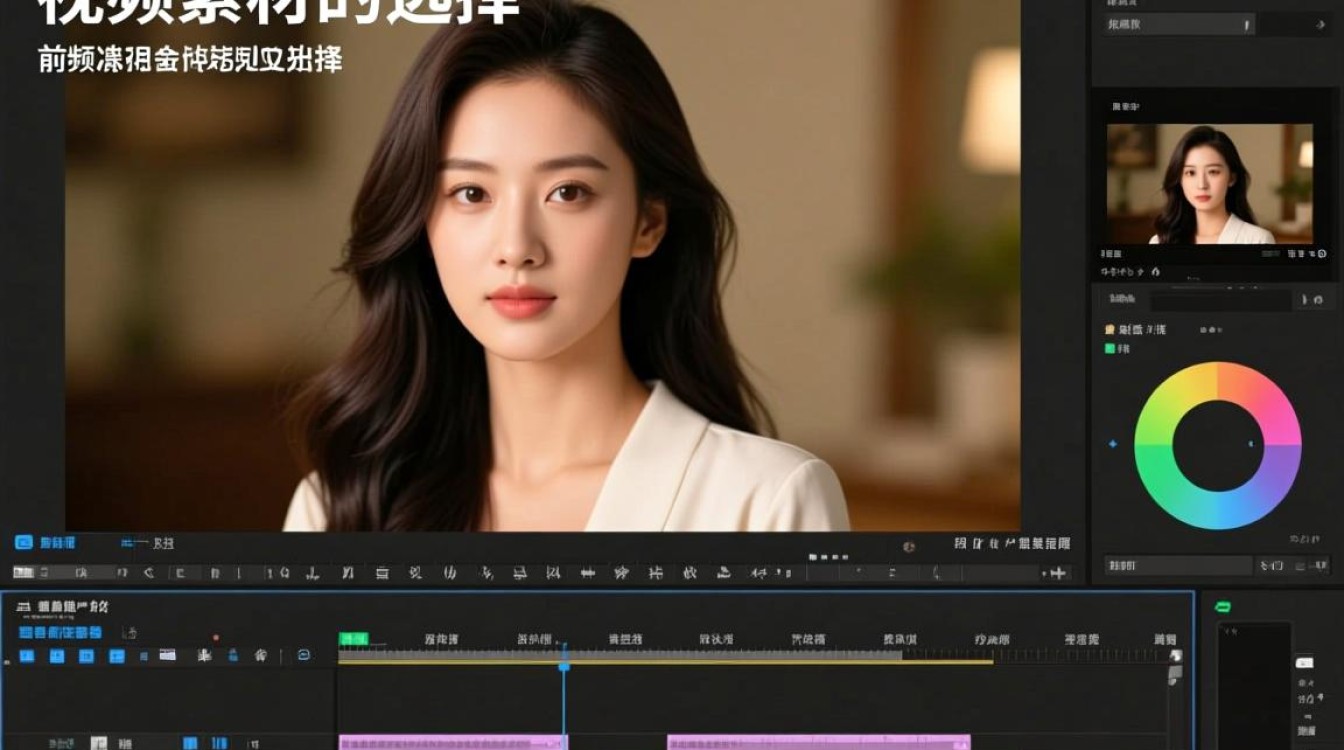The image size is (1344, 750).
Task: Click the white tag icon in bottom-right panel
Action: point(1304,662)
